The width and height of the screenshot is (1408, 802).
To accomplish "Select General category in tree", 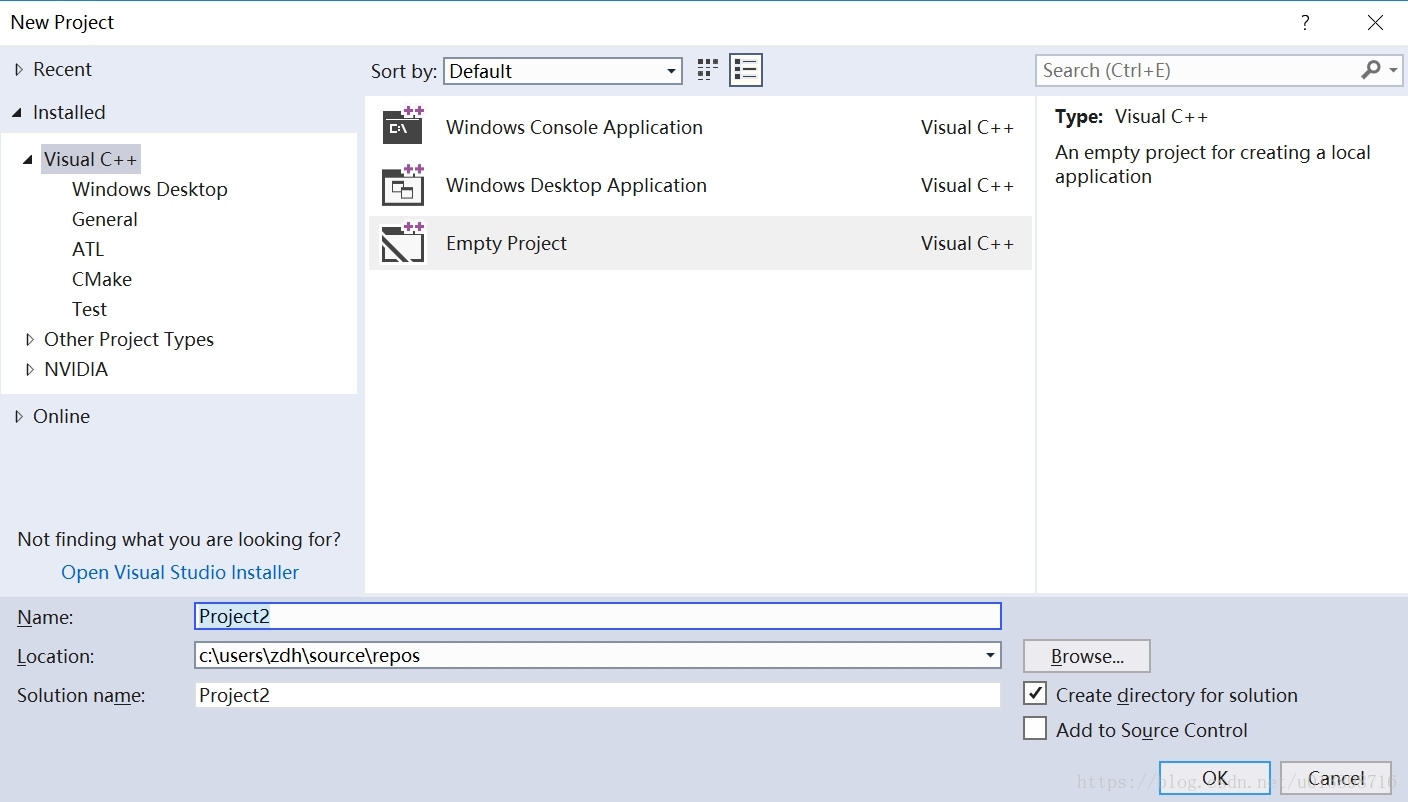I will click(105, 219).
